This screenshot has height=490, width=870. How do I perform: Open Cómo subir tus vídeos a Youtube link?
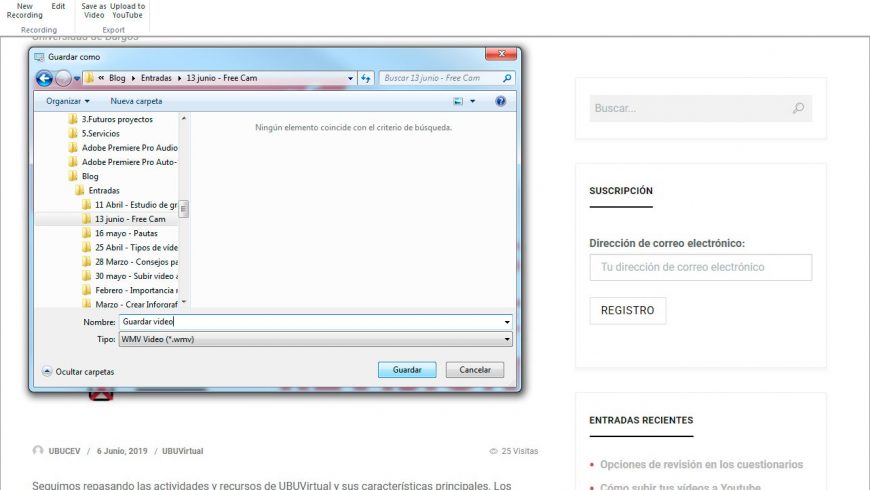(x=680, y=486)
